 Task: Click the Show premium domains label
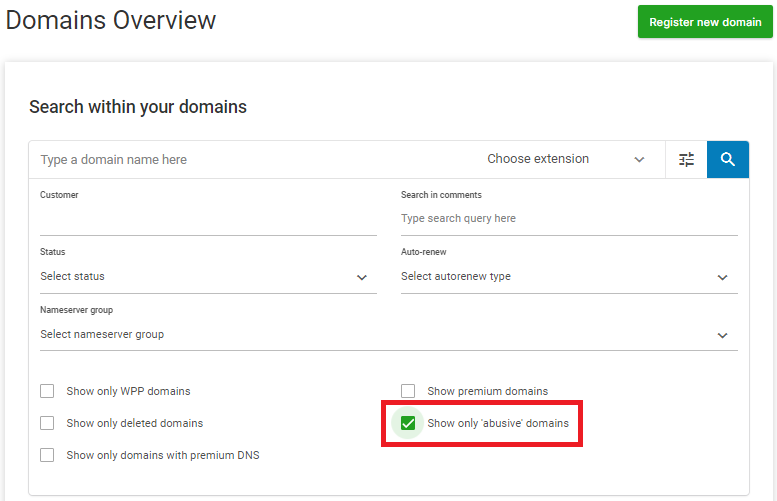(488, 391)
